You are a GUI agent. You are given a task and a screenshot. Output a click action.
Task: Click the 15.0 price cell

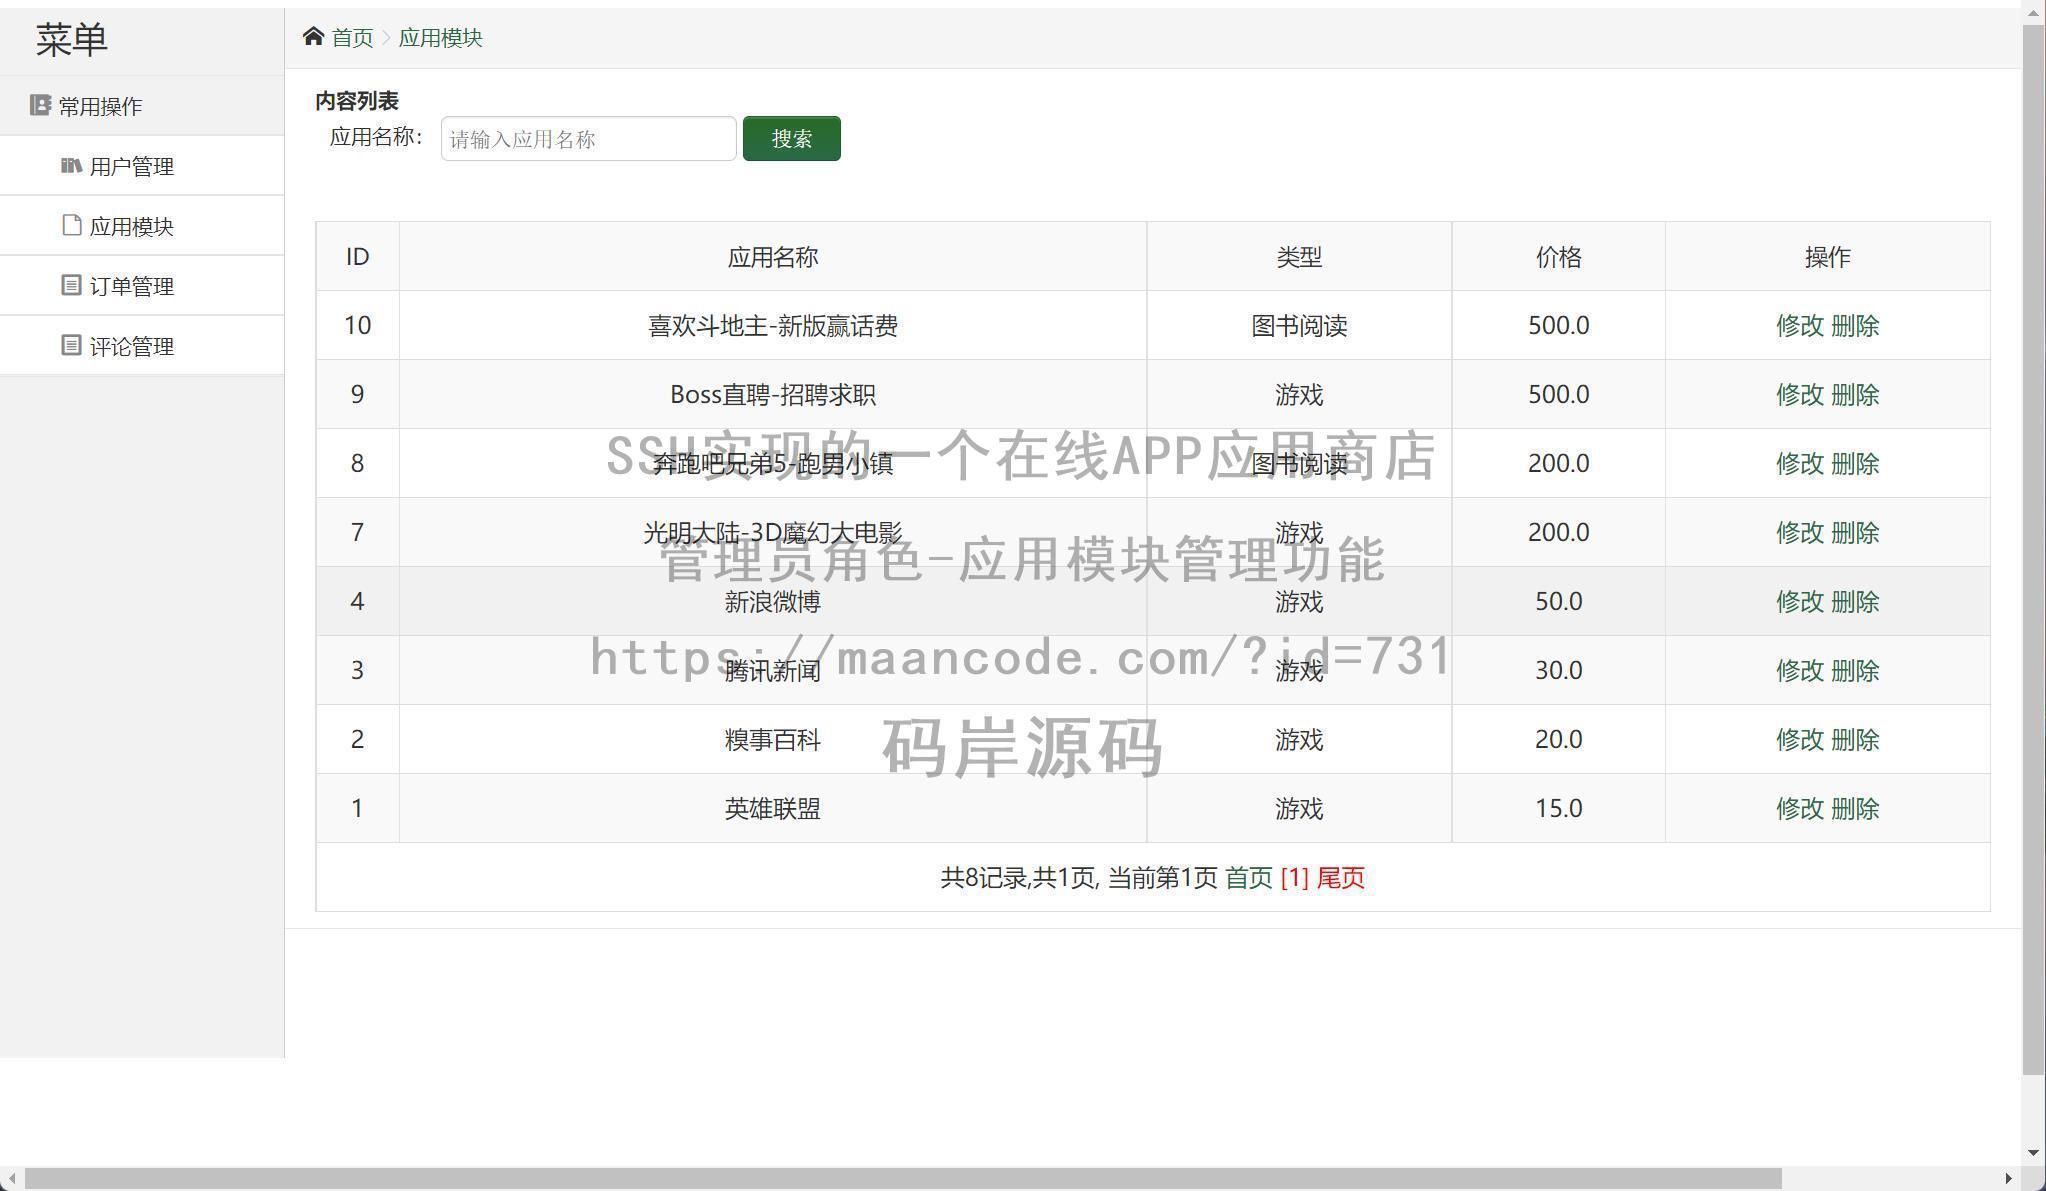[x=1558, y=809]
